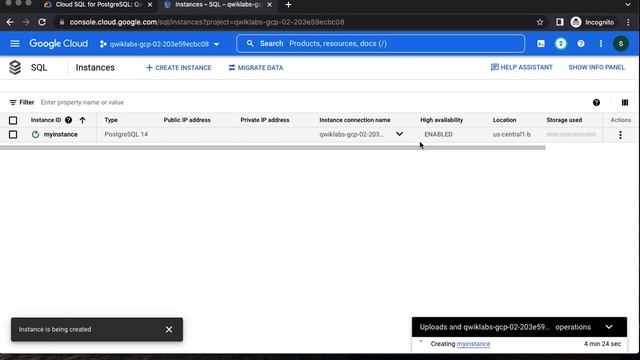
Task: Click the High availability column header
Action: point(442,120)
